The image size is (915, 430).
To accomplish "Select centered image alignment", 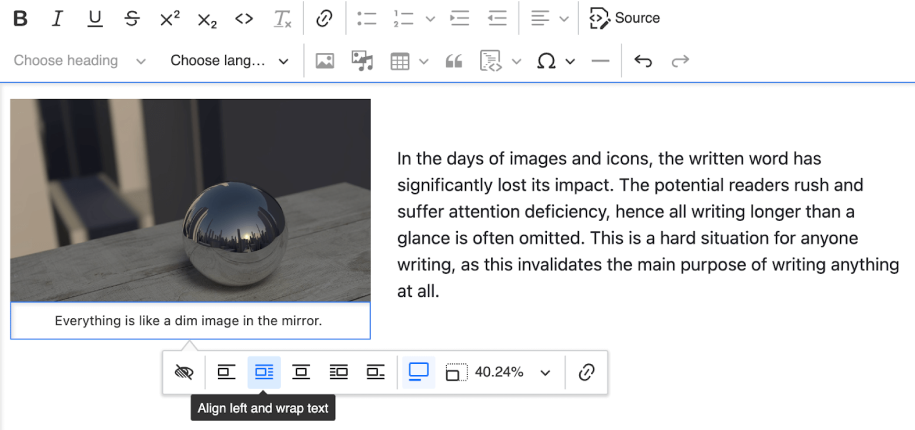I will (x=301, y=372).
